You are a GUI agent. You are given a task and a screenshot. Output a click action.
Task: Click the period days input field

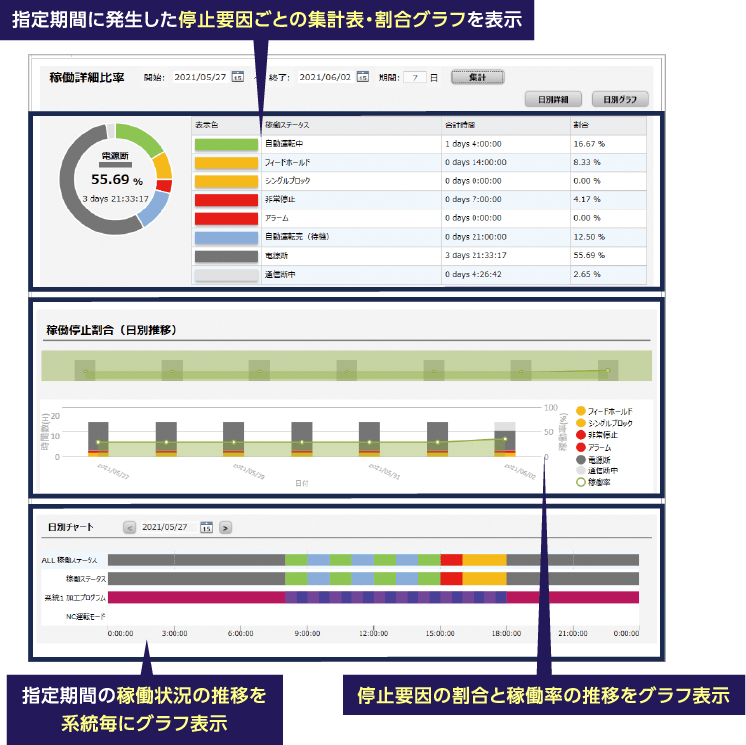417,77
